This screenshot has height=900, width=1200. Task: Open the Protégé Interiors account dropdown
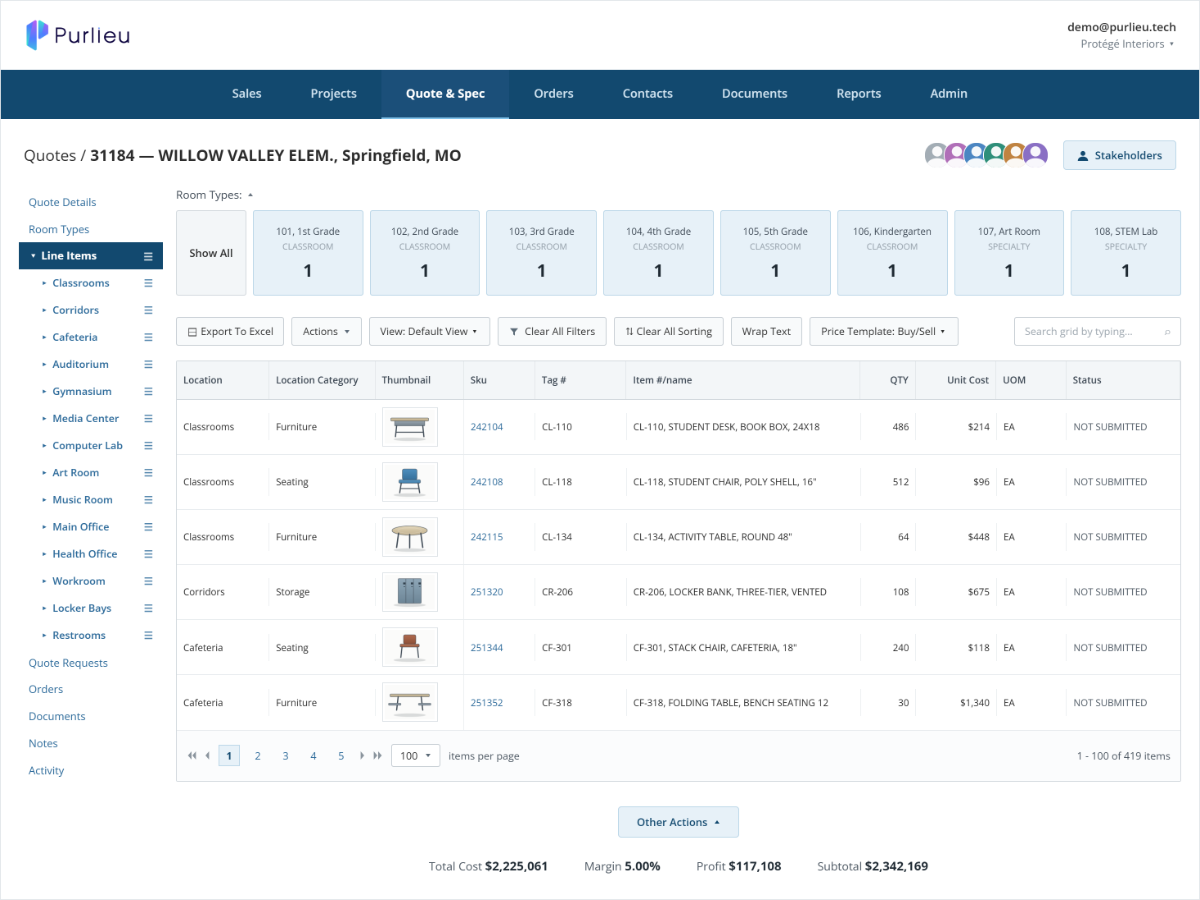(1127, 44)
